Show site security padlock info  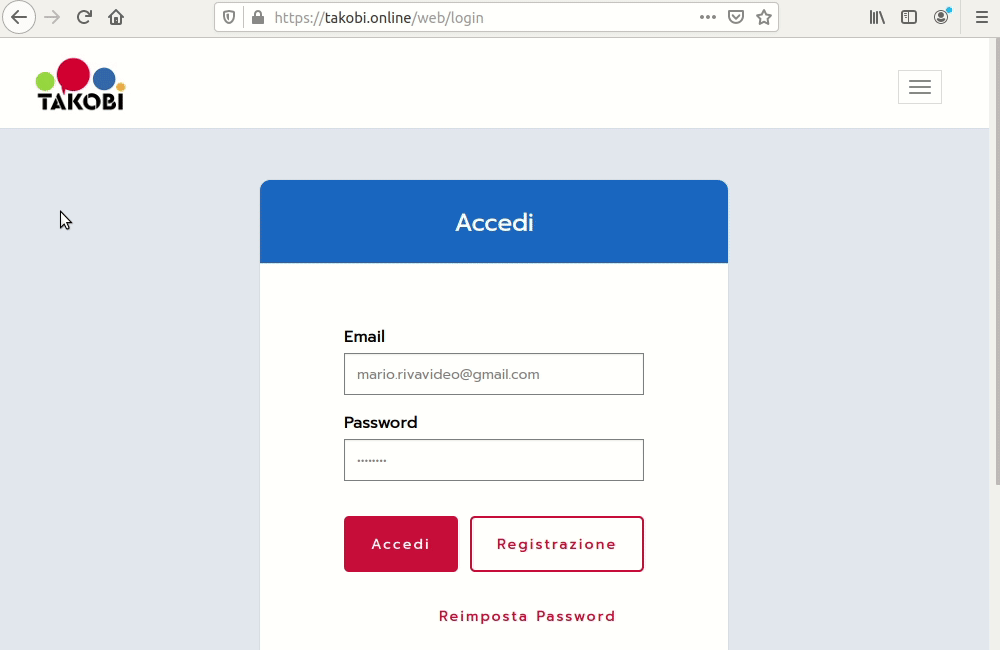click(258, 17)
